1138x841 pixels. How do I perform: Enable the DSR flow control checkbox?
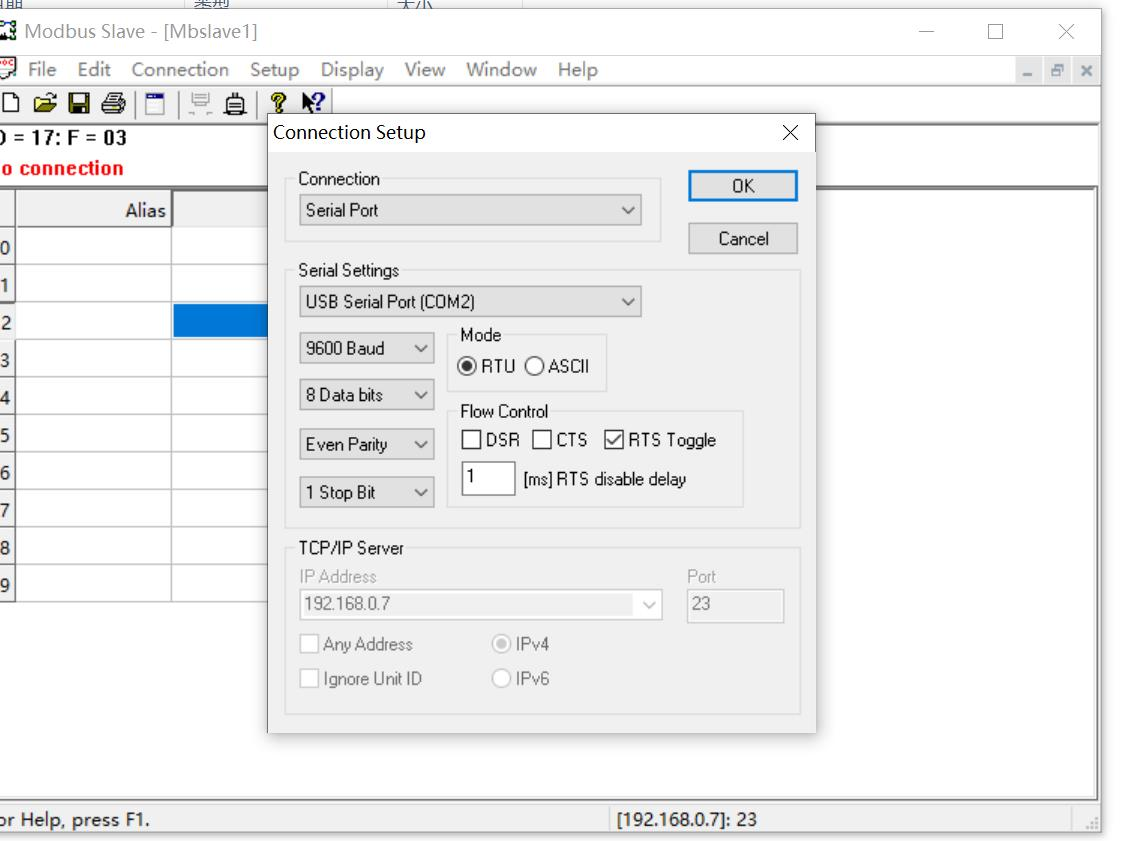coord(472,440)
